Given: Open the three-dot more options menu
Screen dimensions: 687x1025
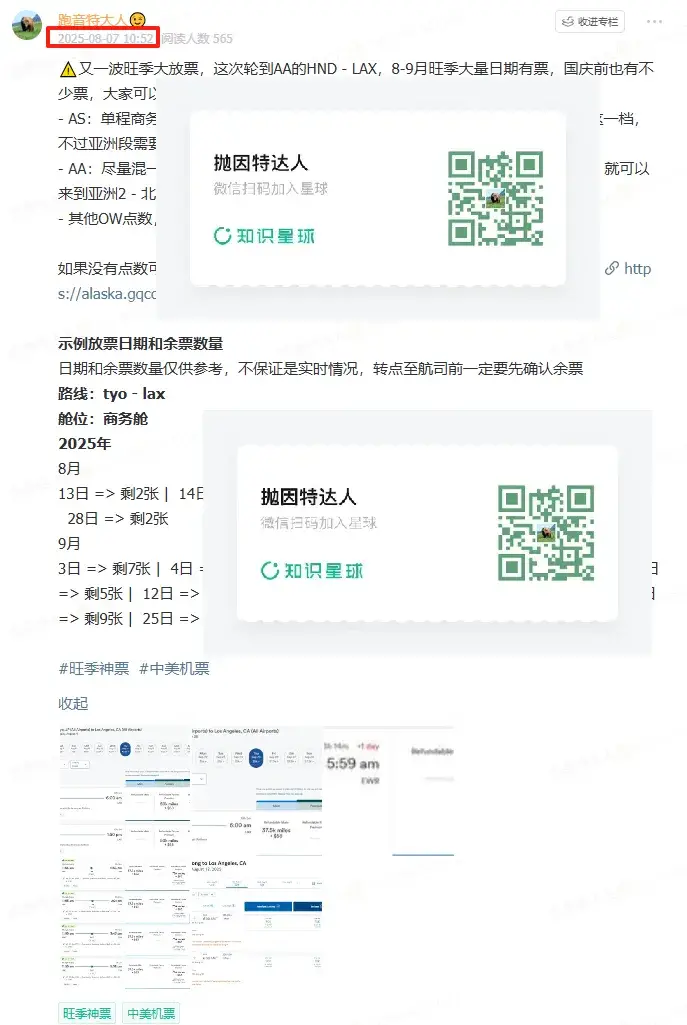Looking at the screenshot, I should (654, 22).
